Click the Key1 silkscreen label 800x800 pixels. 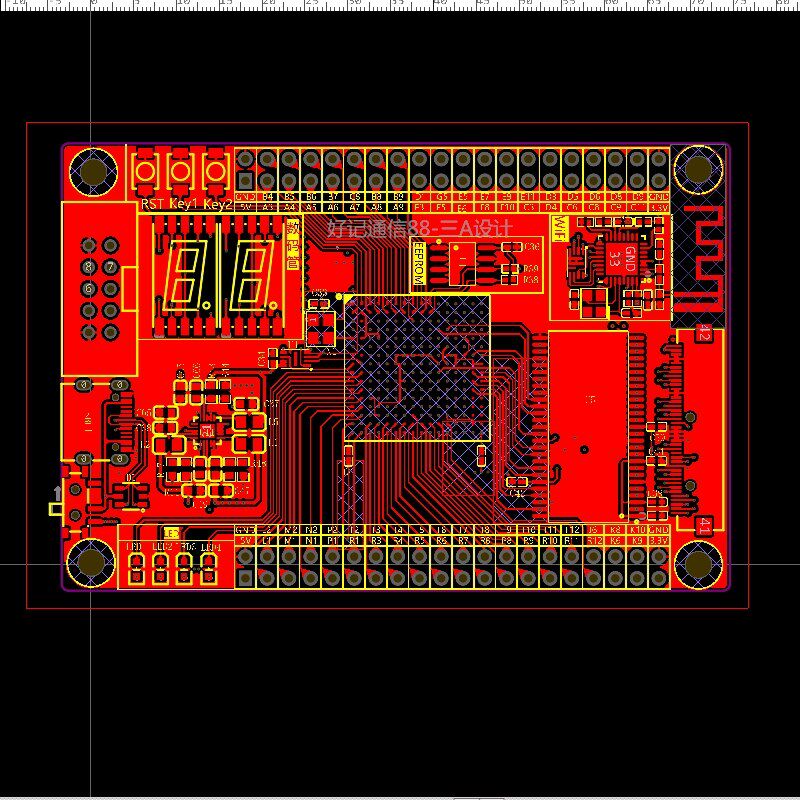coord(183,204)
